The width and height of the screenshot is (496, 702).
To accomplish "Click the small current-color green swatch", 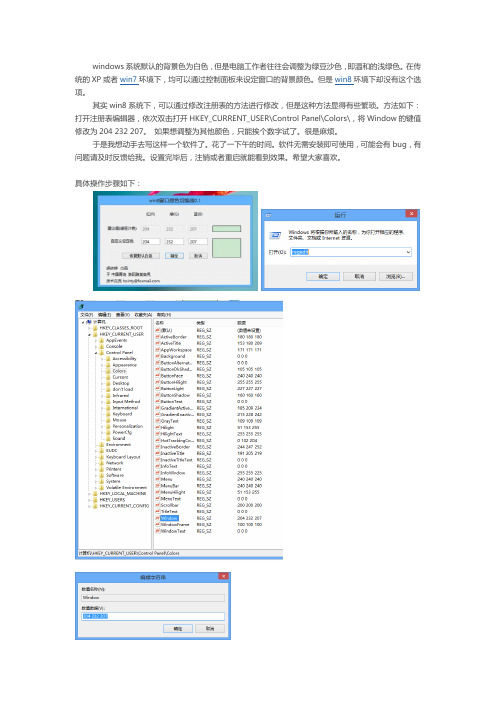I will coord(227,228).
